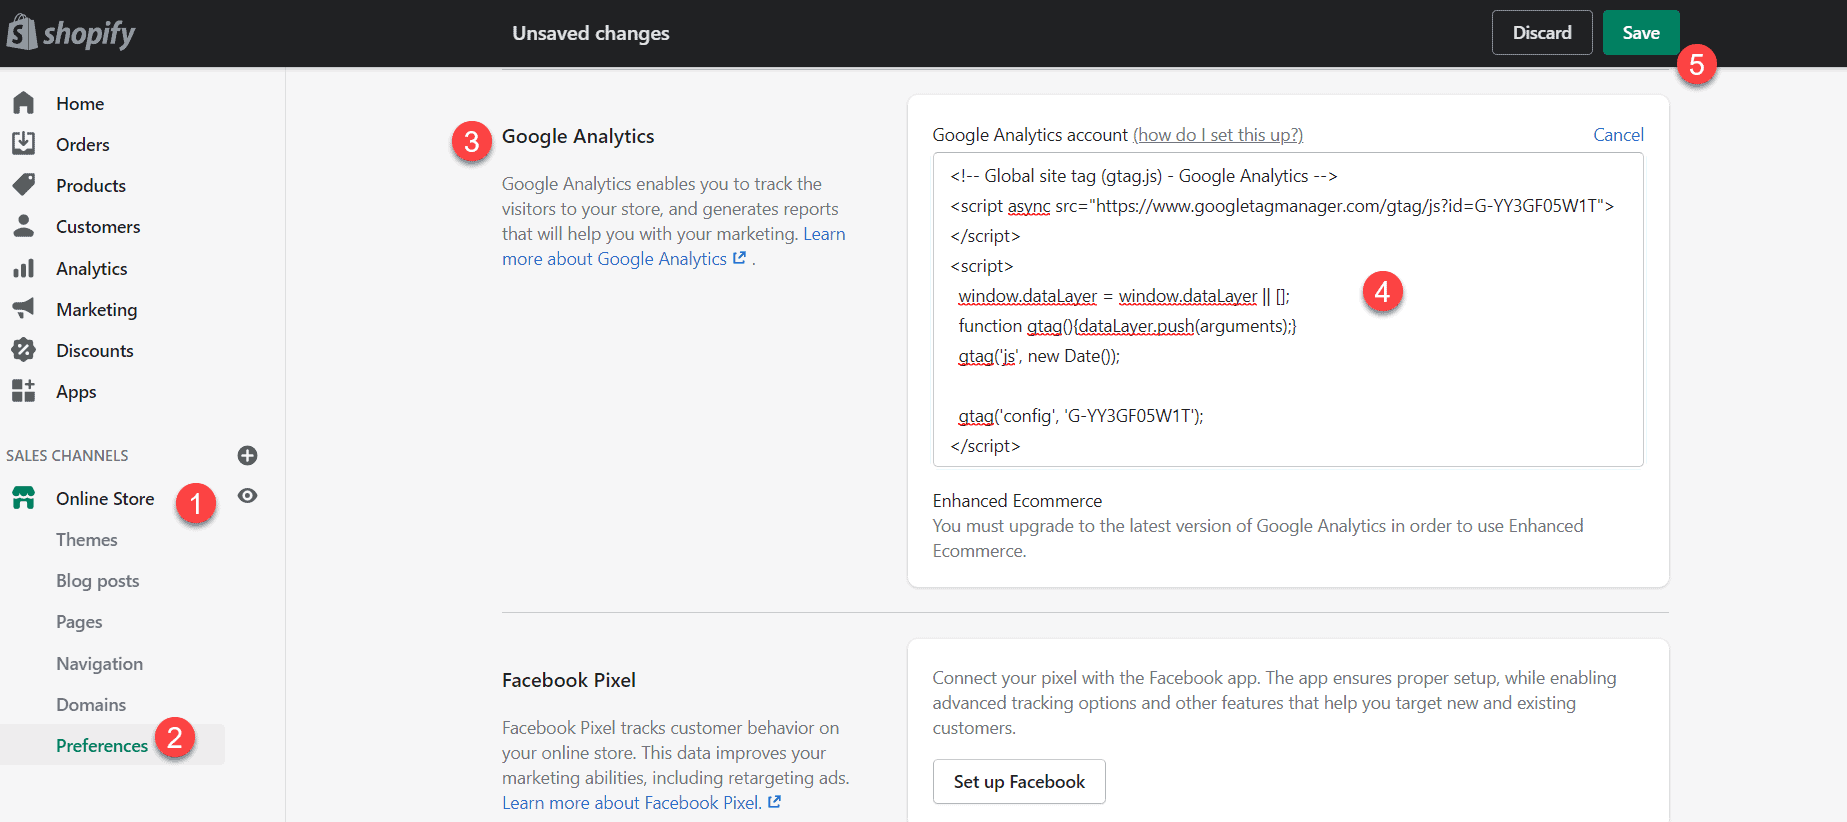Screen dimensions: 1847x822
Task: Add a sales channel with plus icon
Action: (x=247, y=455)
